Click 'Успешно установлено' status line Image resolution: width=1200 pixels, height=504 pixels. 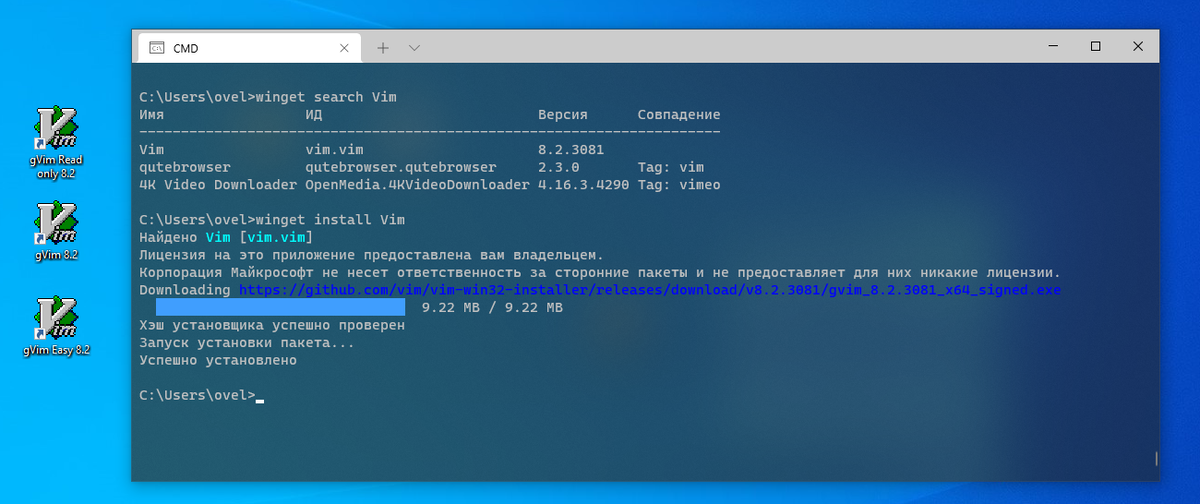pos(218,360)
